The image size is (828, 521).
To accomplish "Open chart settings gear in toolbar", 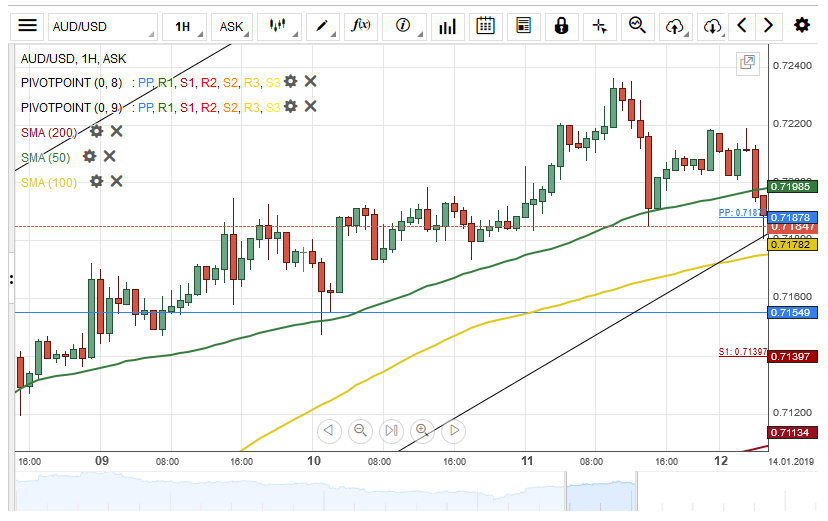I will 801,26.
